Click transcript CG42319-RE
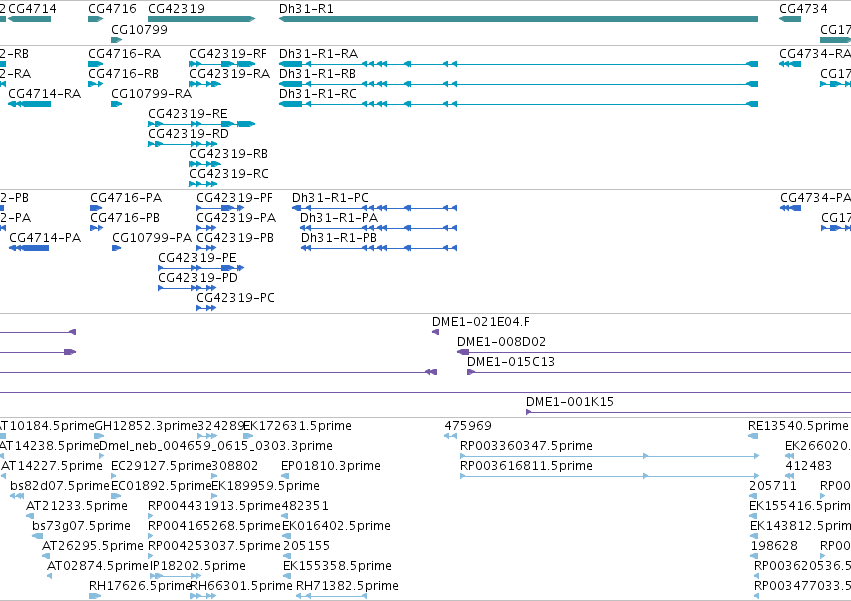The height and width of the screenshot is (601, 851). pyautogui.click(x=188, y=114)
